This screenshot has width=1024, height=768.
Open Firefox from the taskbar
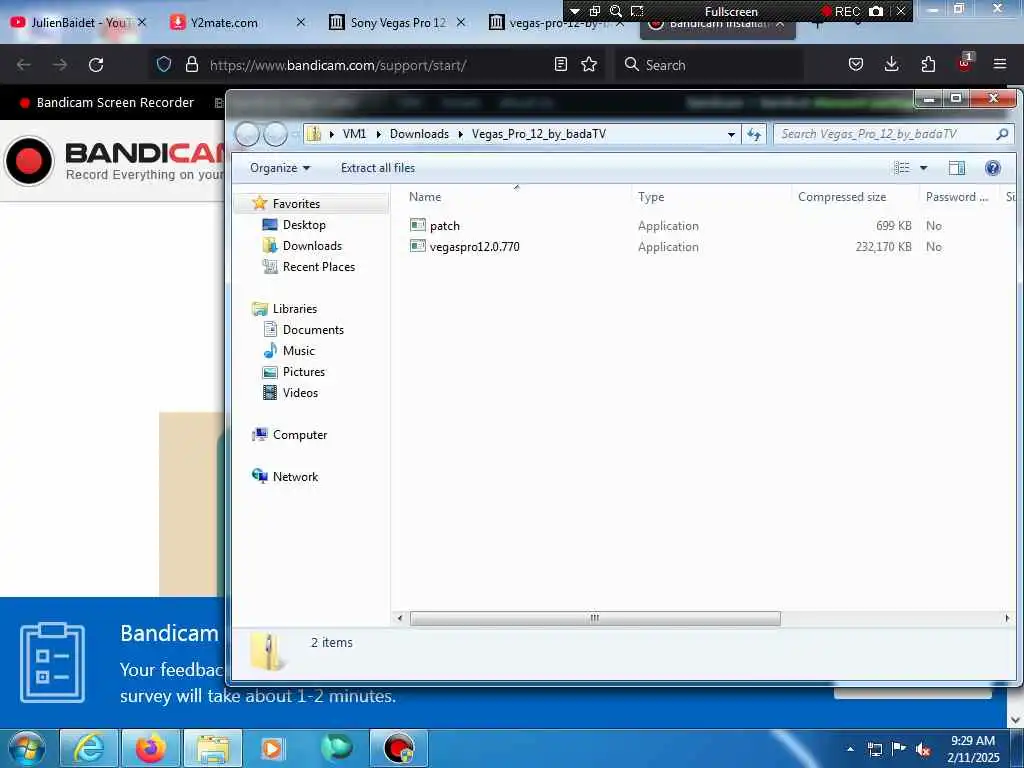click(150, 748)
